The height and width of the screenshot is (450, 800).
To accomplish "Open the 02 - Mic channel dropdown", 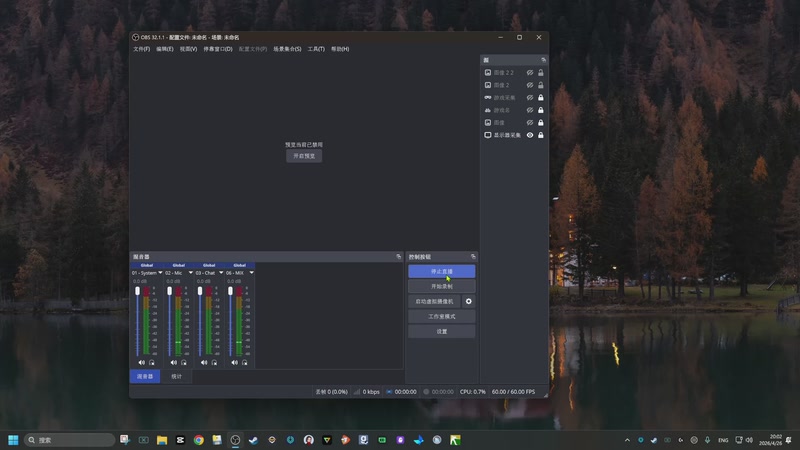I will tap(191, 273).
